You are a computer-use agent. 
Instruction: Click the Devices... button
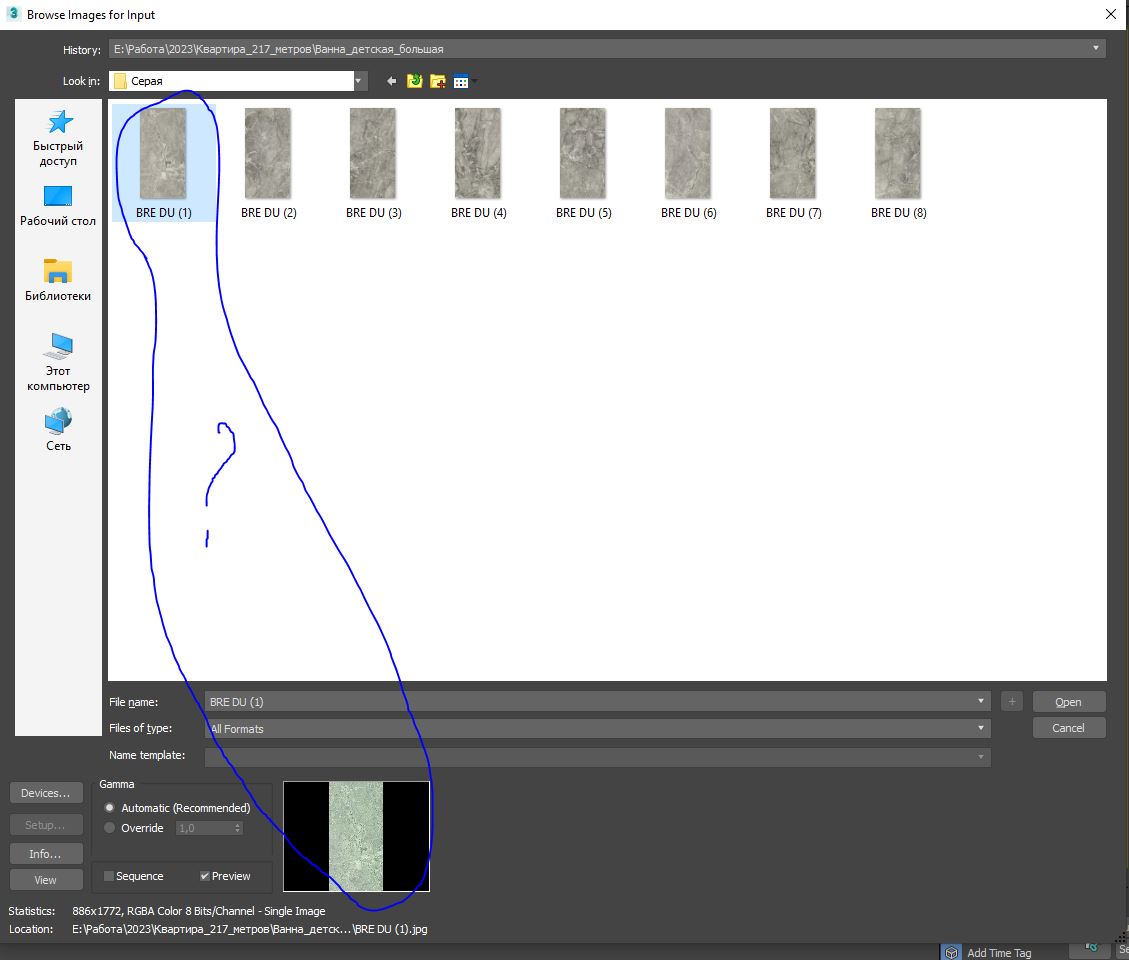tap(46, 793)
